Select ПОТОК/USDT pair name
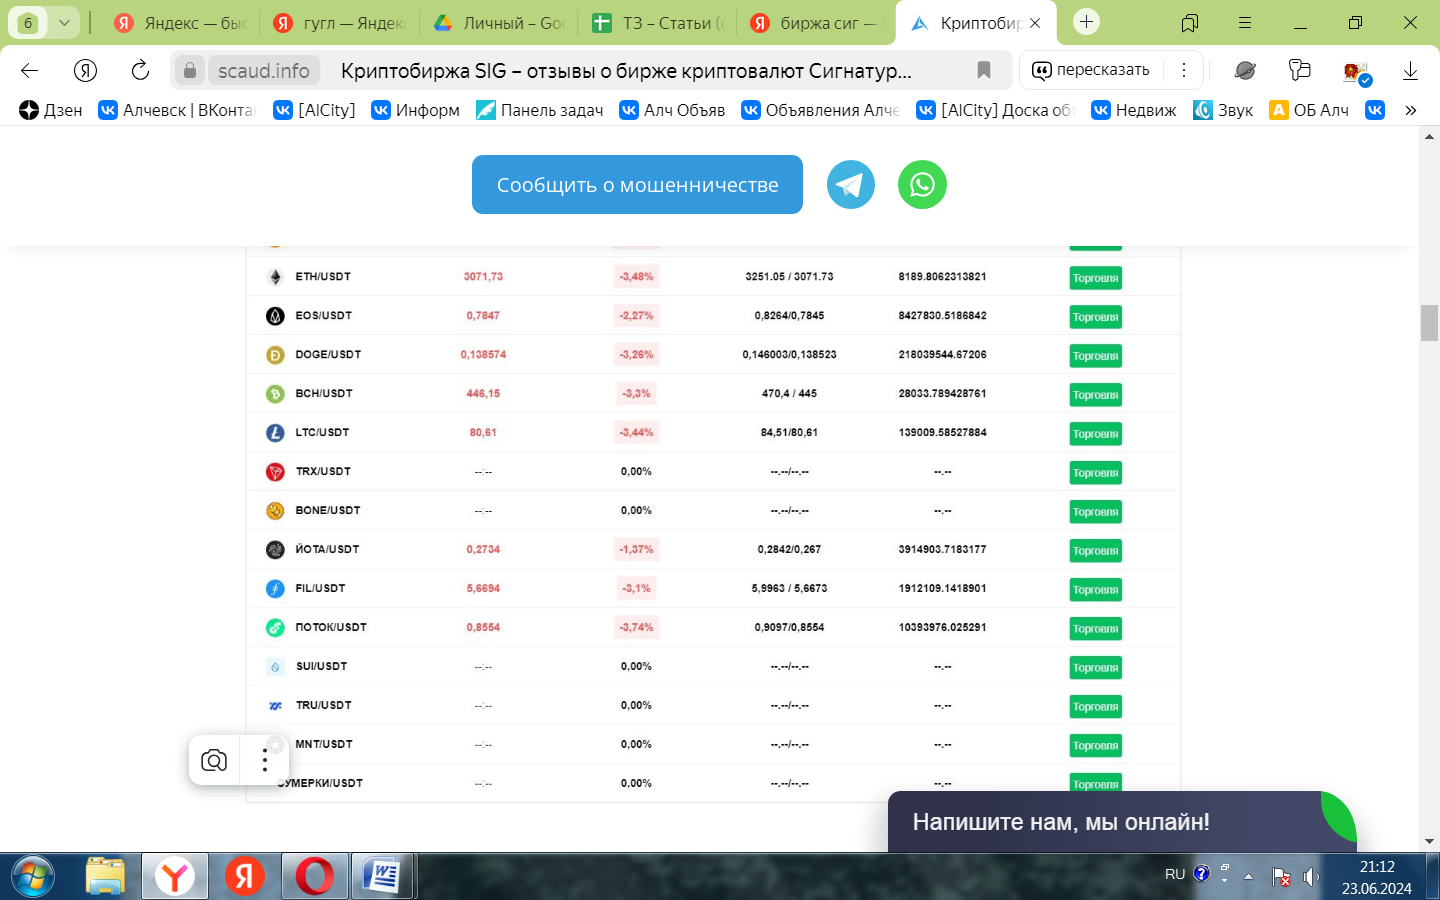 tap(330, 628)
